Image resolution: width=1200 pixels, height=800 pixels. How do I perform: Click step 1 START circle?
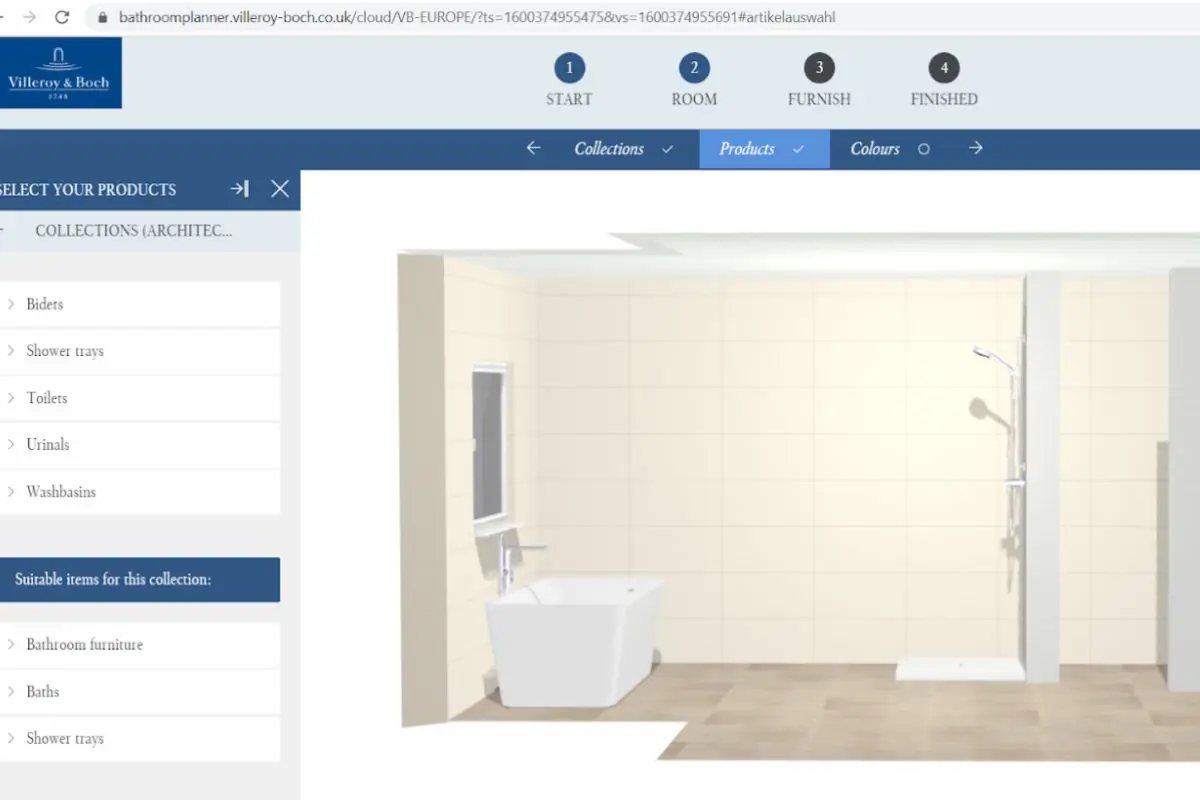pos(569,69)
